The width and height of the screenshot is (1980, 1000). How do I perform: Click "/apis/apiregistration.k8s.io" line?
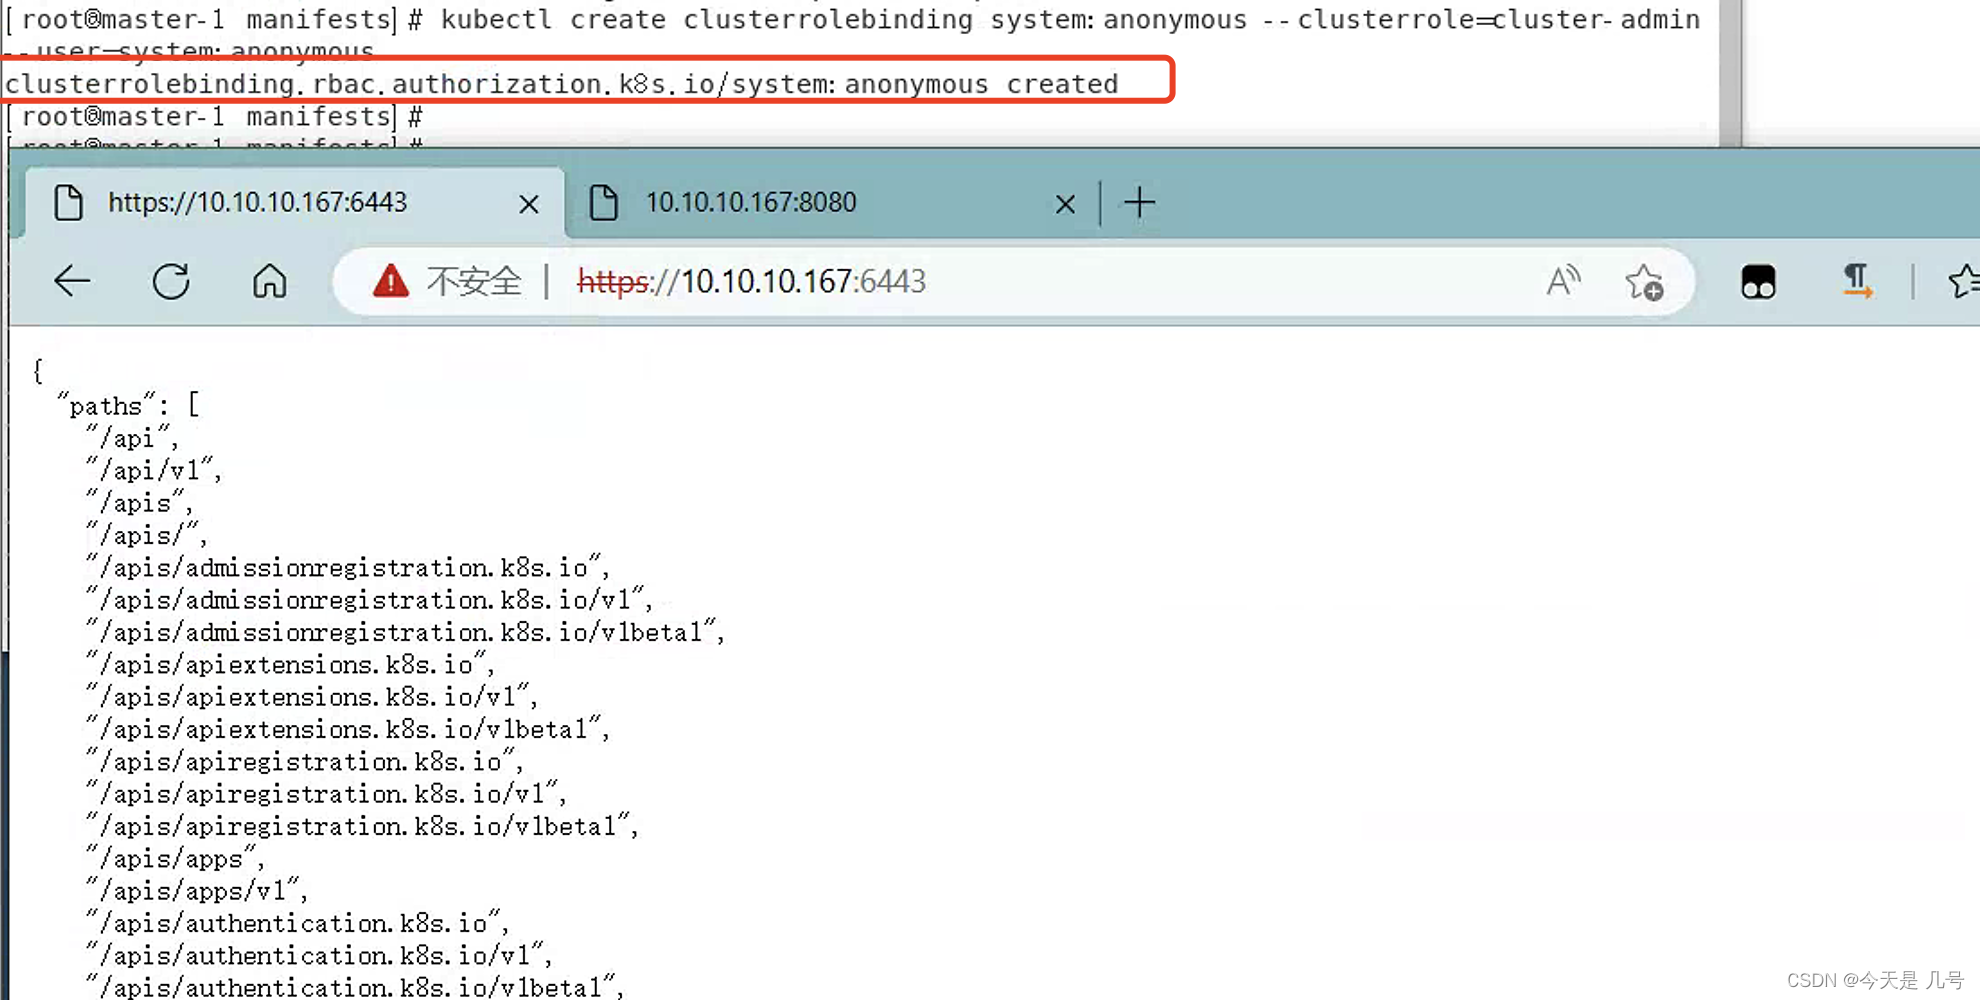(x=304, y=761)
